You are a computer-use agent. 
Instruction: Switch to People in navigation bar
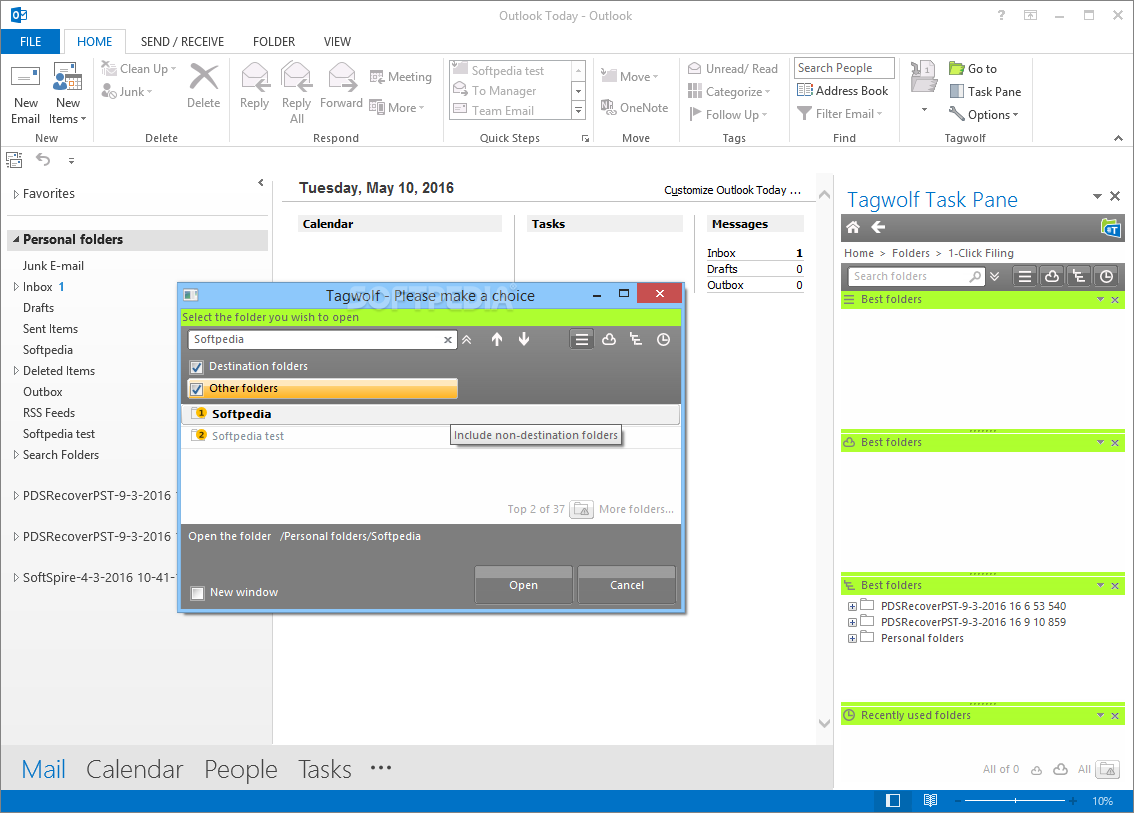pos(241,769)
